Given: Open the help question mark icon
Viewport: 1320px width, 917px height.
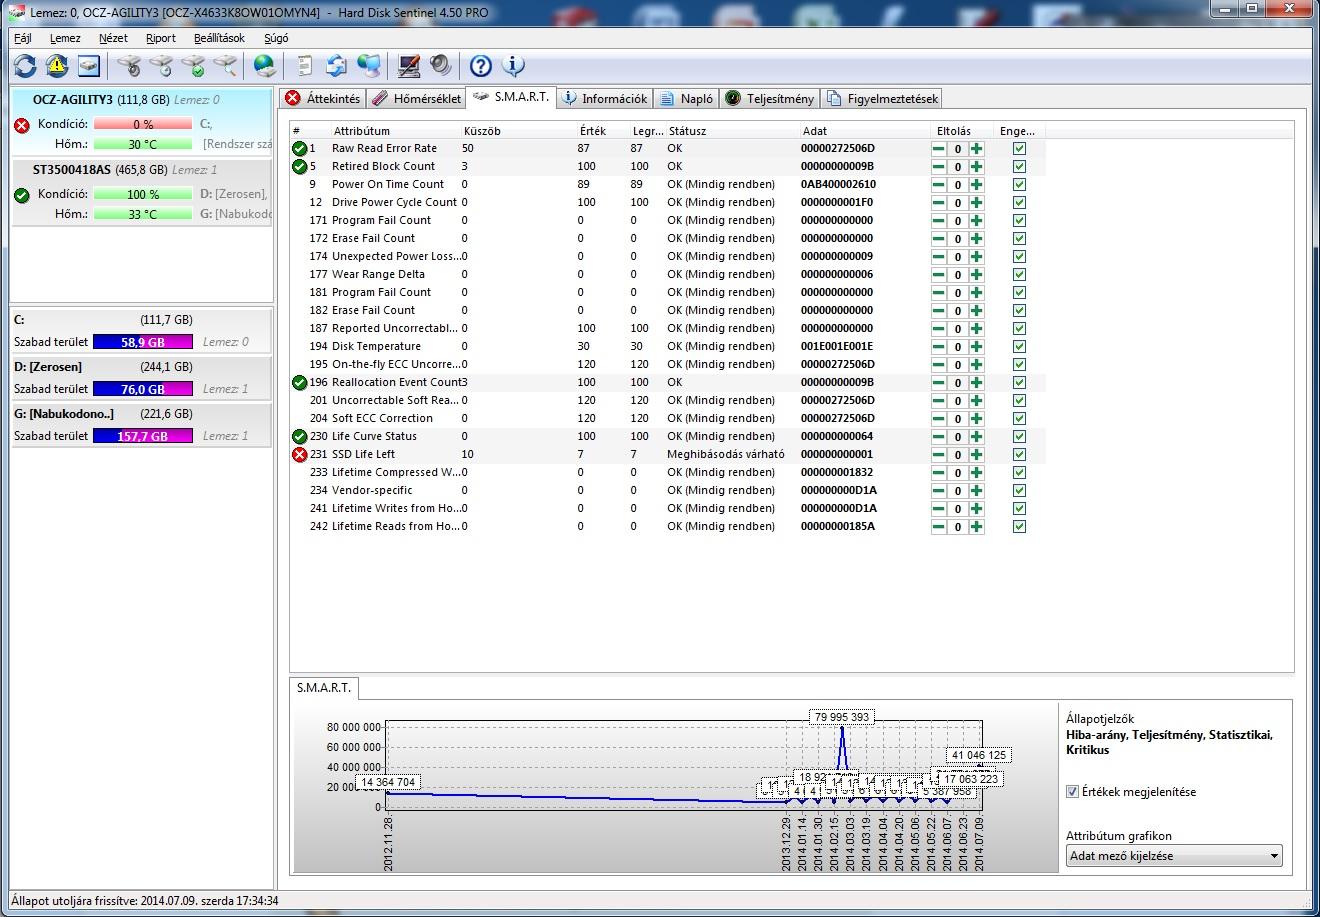Looking at the screenshot, I should [x=481, y=66].
